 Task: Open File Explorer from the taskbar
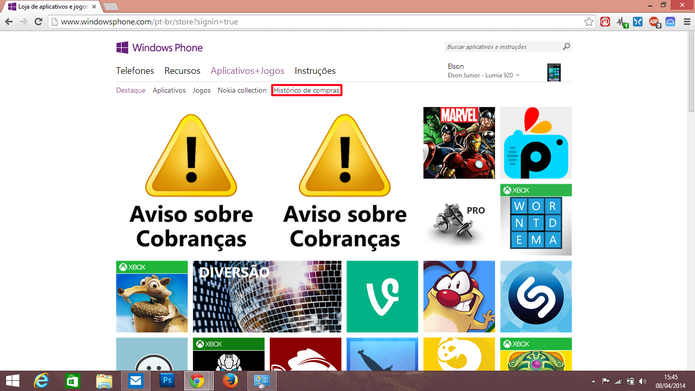pyautogui.click(x=104, y=381)
